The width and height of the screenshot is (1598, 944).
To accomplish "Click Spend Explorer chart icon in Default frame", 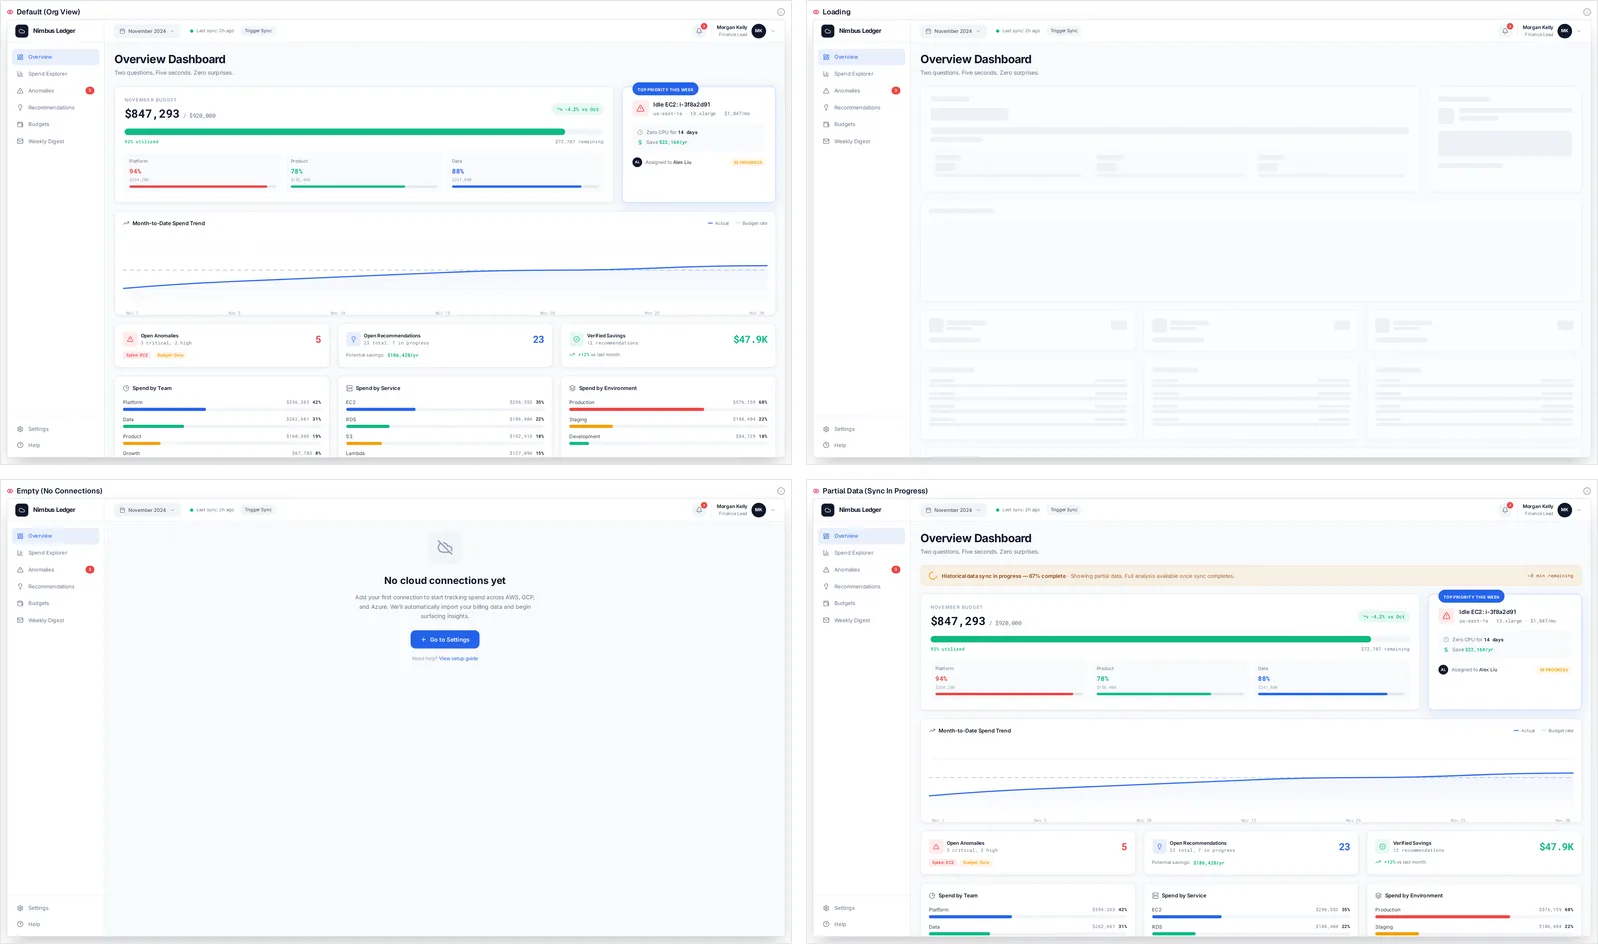I will (x=20, y=74).
